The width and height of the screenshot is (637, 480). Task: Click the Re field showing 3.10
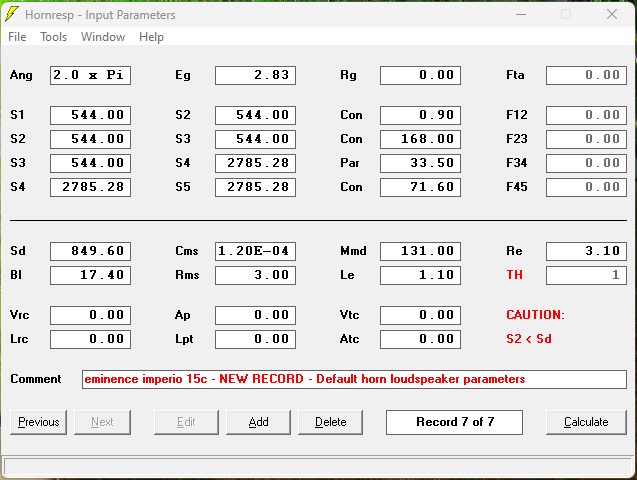[586, 251]
